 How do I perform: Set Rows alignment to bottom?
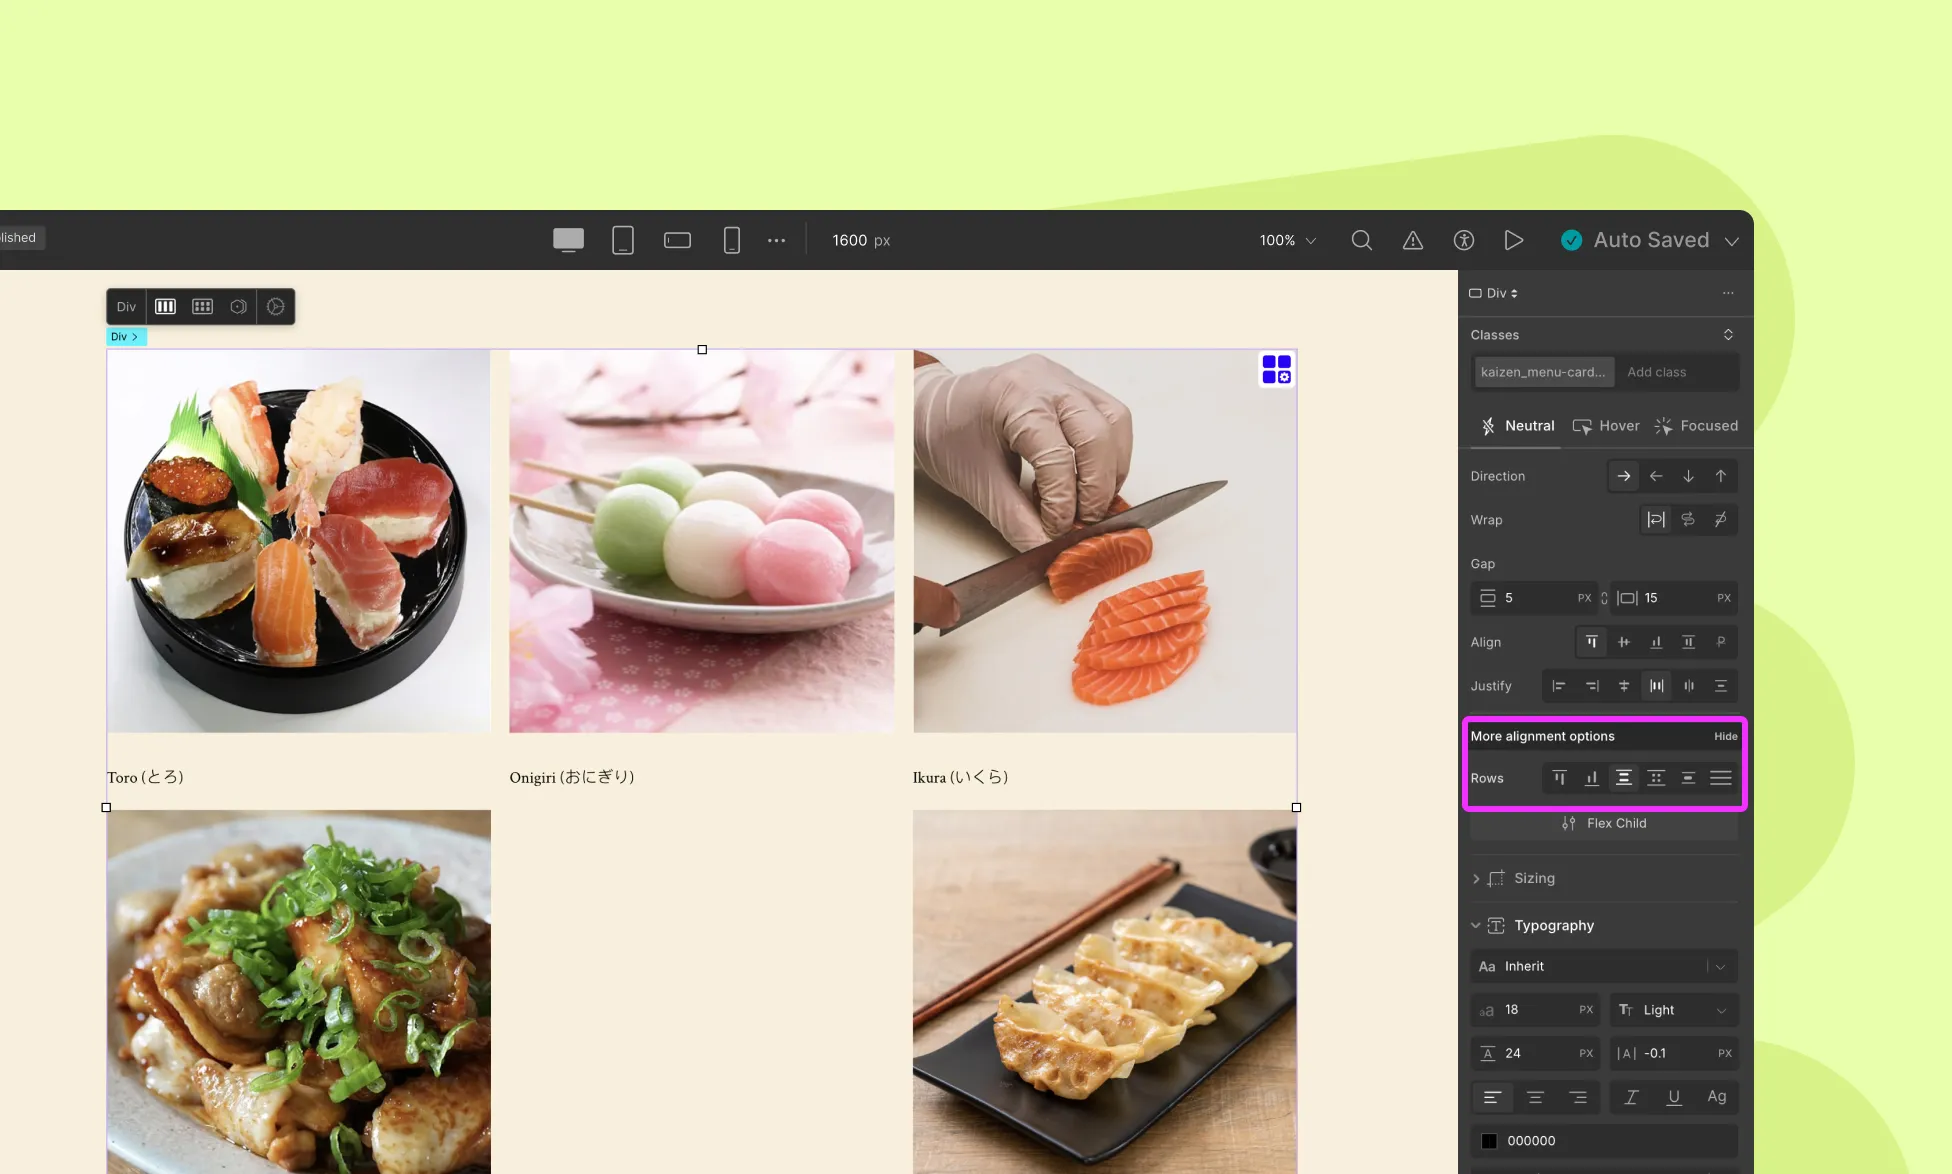tap(1592, 778)
